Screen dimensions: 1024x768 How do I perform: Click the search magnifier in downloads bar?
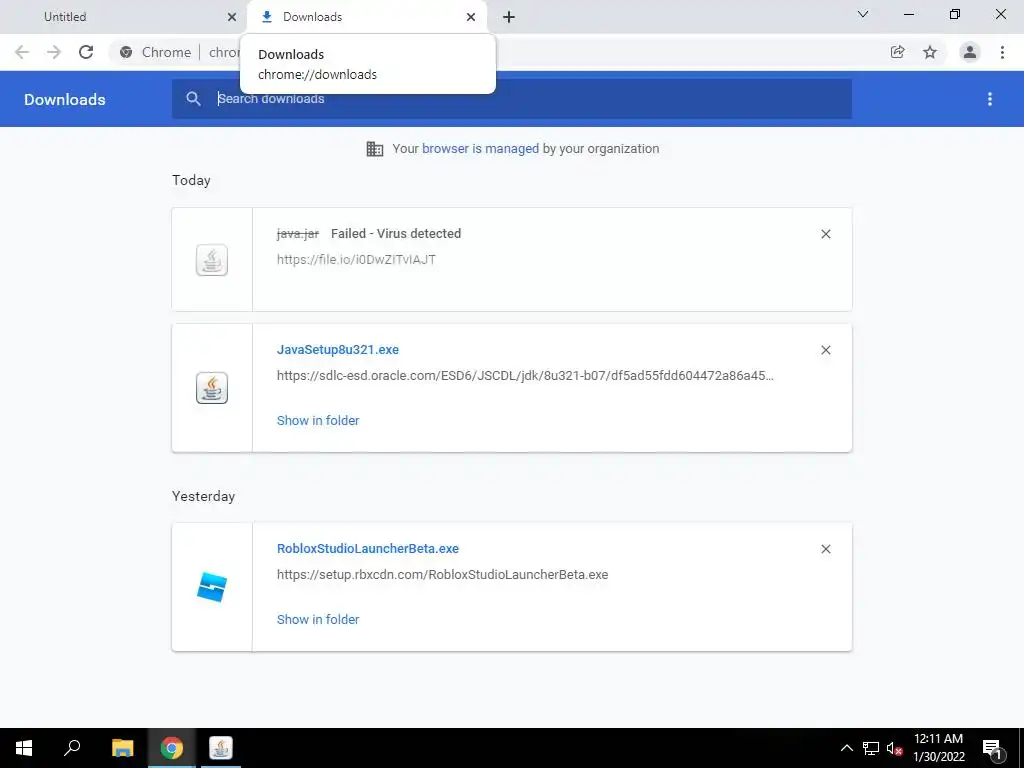pyautogui.click(x=193, y=99)
